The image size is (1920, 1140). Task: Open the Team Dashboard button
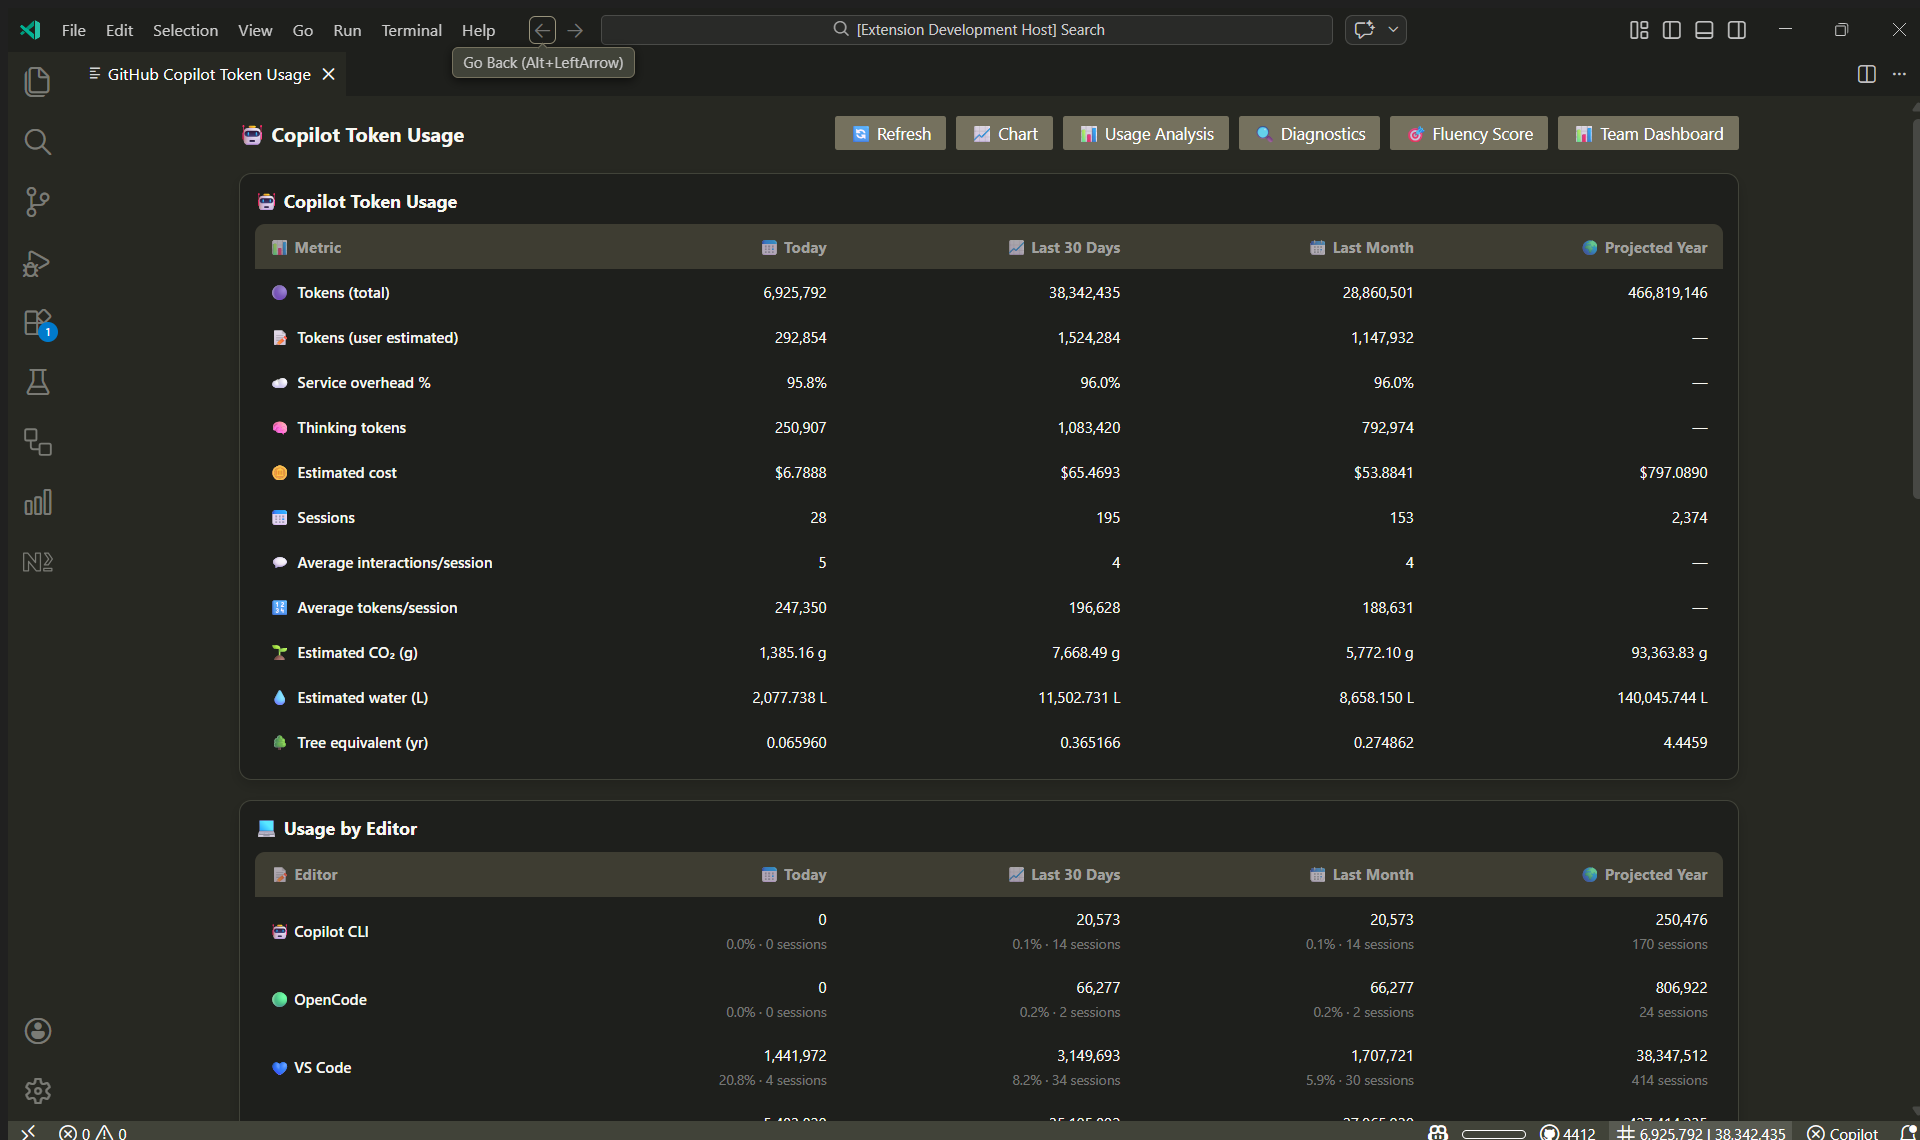pos(1648,134)
